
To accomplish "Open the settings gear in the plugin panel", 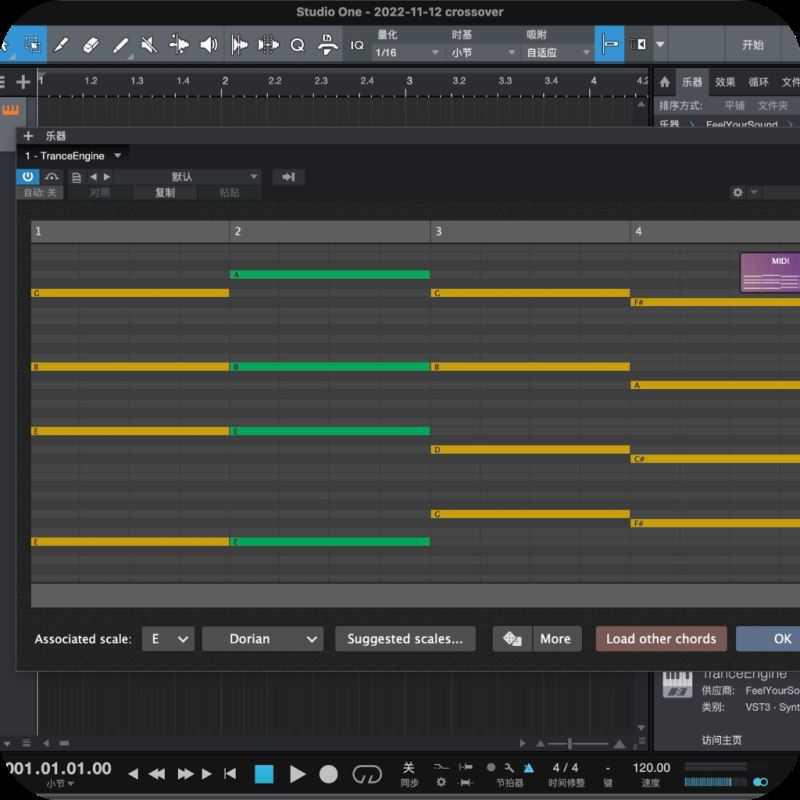I will 737,192.
